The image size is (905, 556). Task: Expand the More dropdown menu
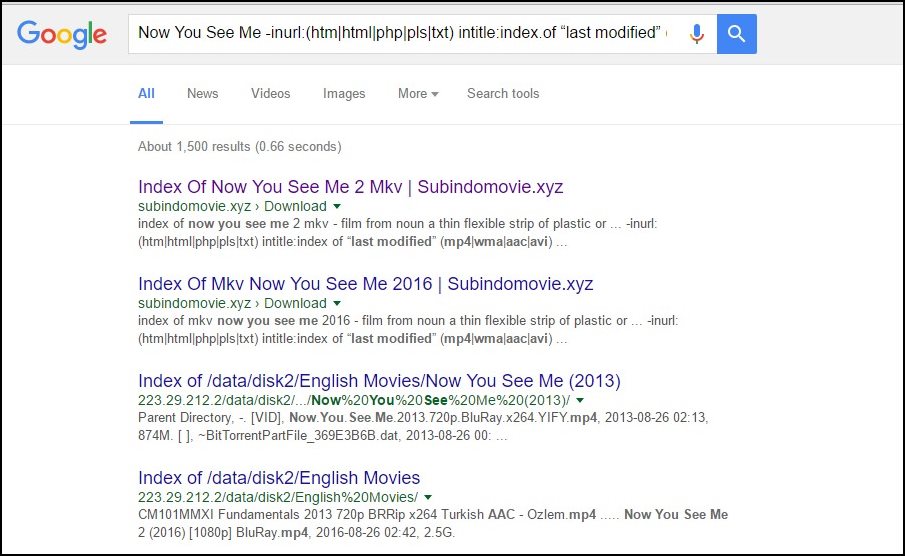[418, 94]
